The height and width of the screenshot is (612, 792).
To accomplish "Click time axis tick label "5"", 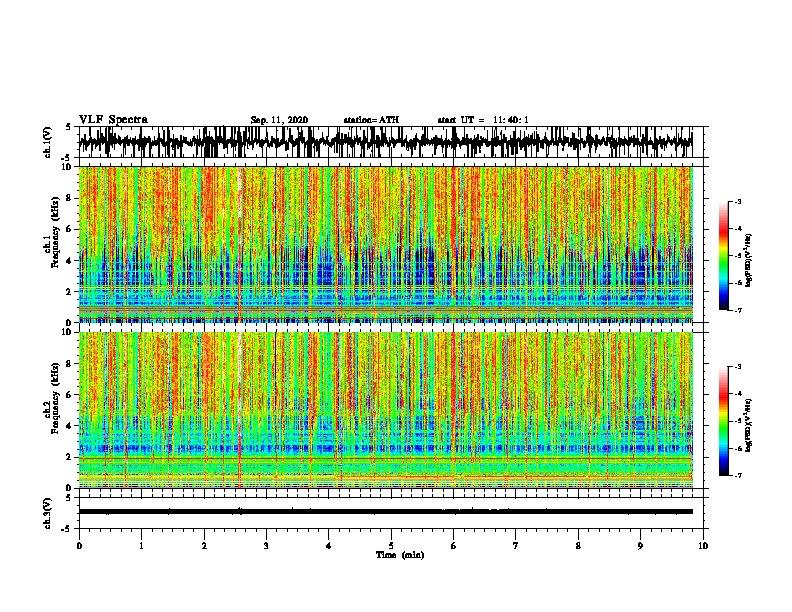I will pos(391,546).
